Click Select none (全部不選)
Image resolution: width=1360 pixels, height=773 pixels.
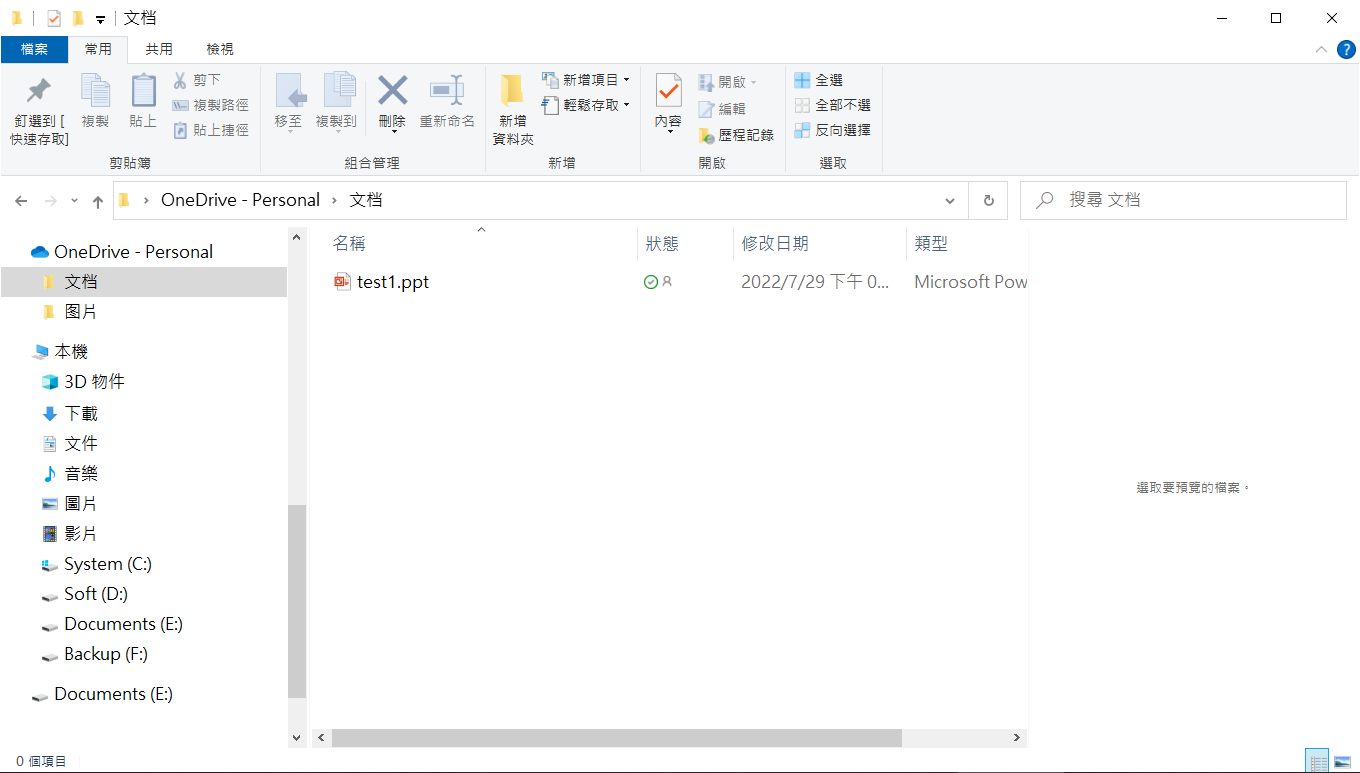click(832, 105)
